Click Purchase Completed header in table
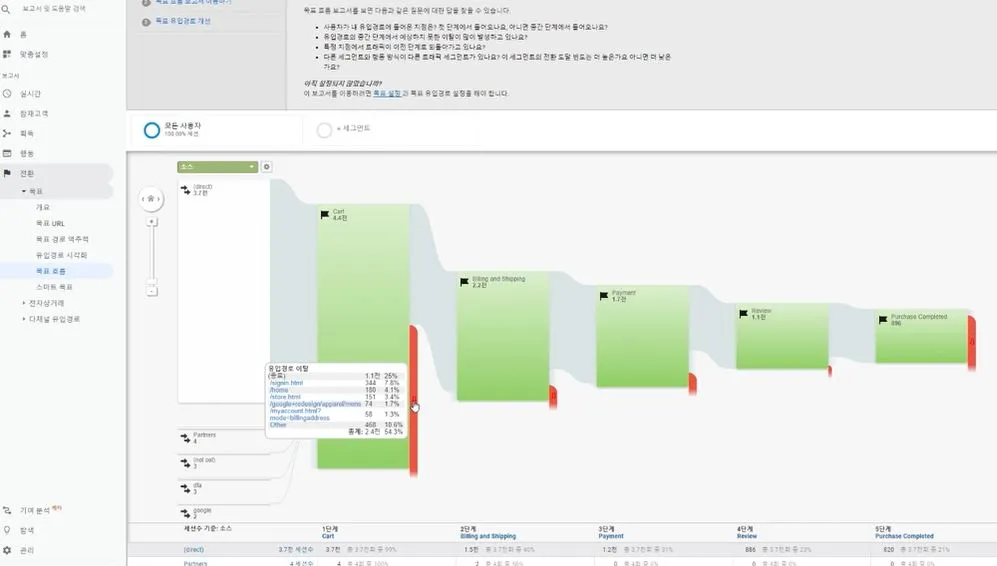This screenshot has width=997, height=566. click(x=904, y=536)
